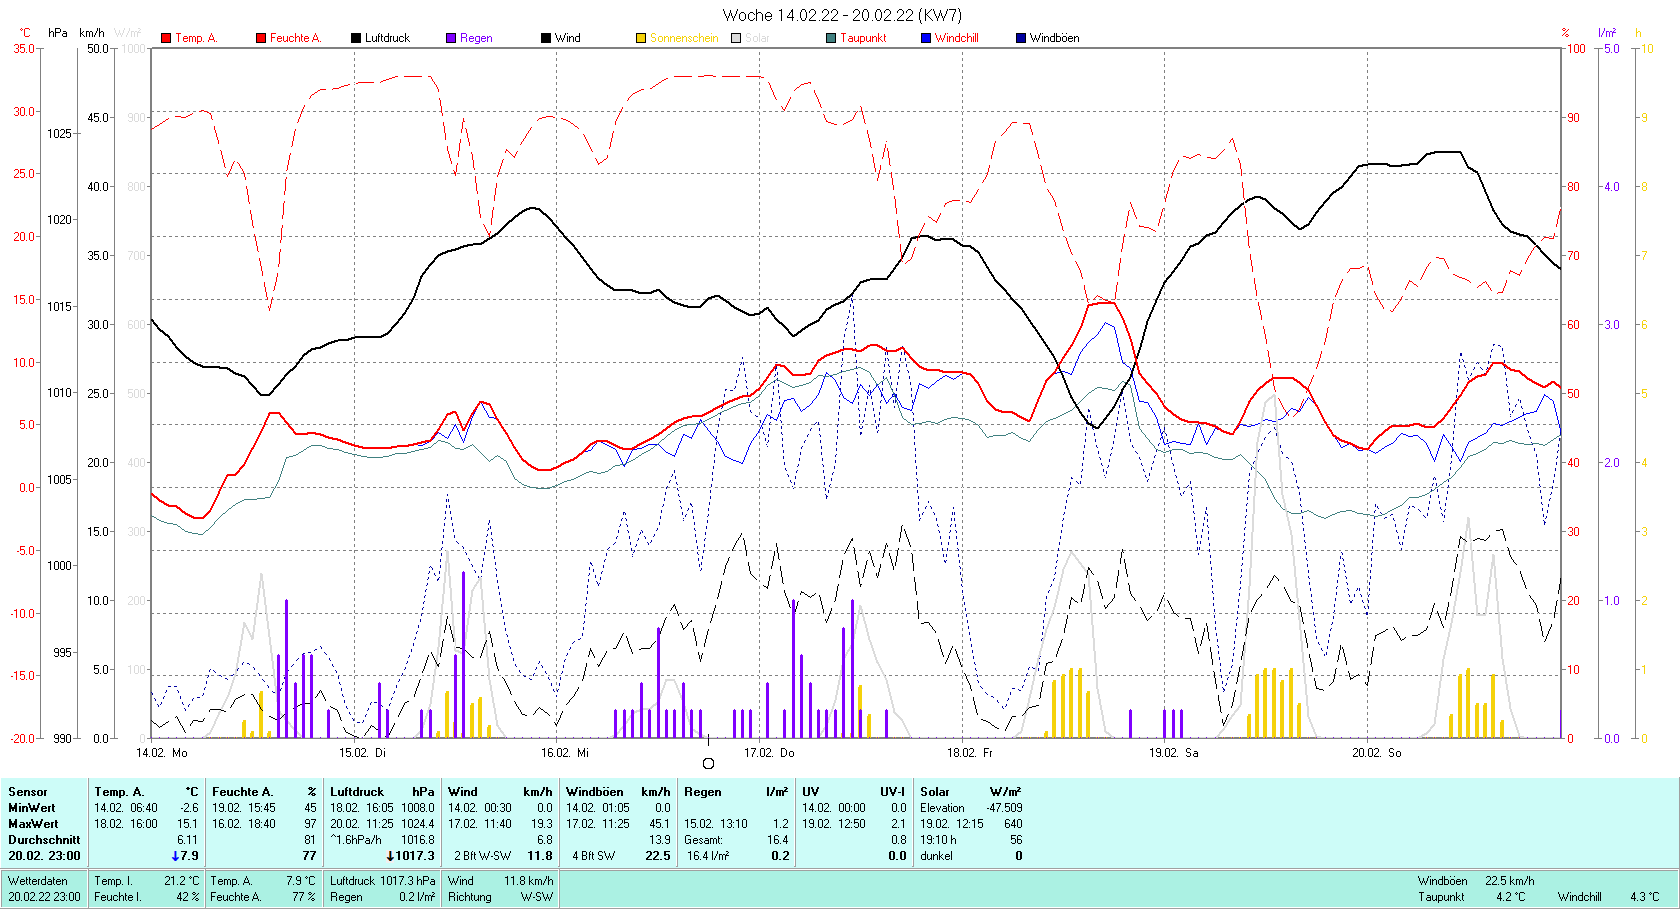Click the Gesamt rain total label

point(703,840)
